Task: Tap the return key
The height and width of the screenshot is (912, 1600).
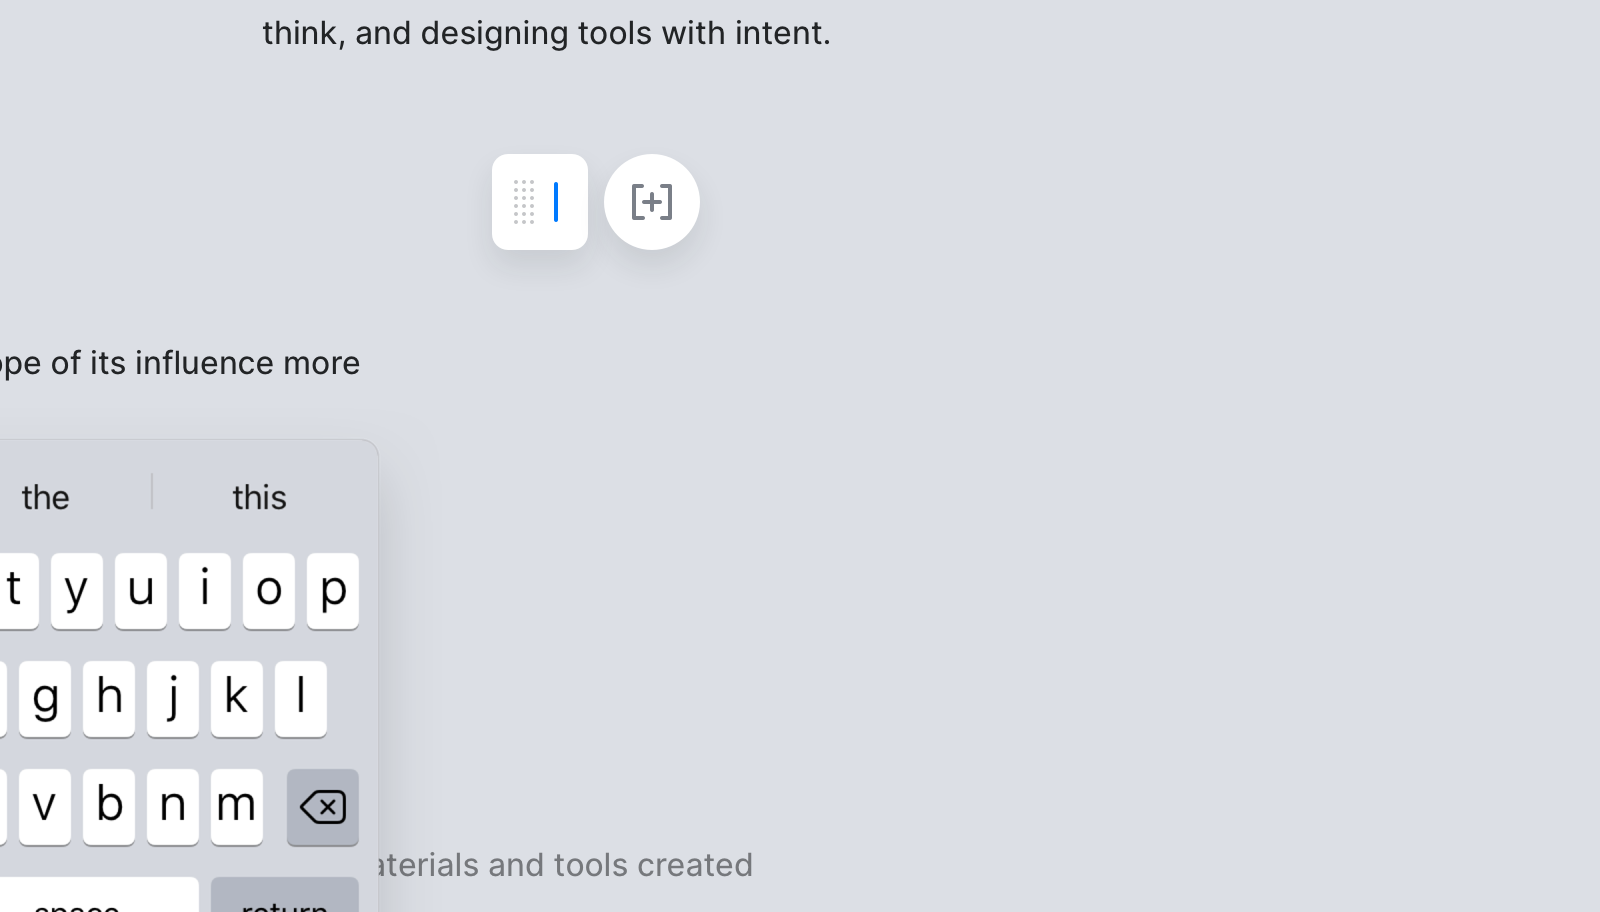Action: pyautogui.click(x=284, y=897)
